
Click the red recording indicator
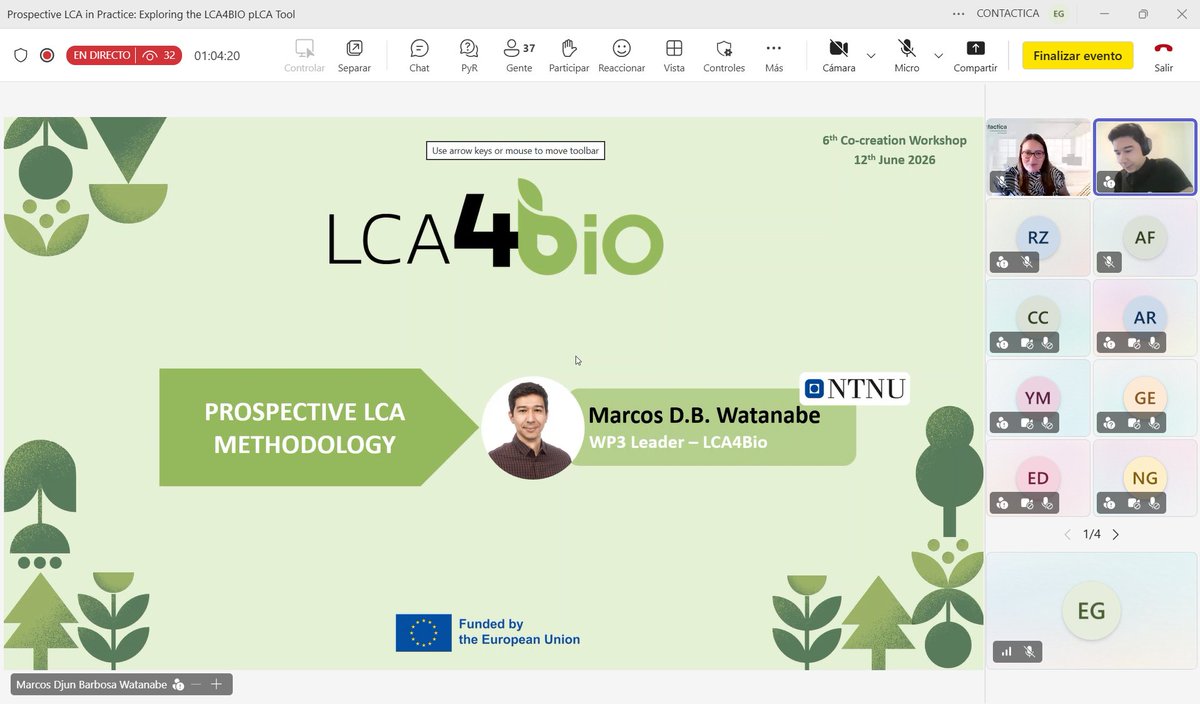[47, 56]
